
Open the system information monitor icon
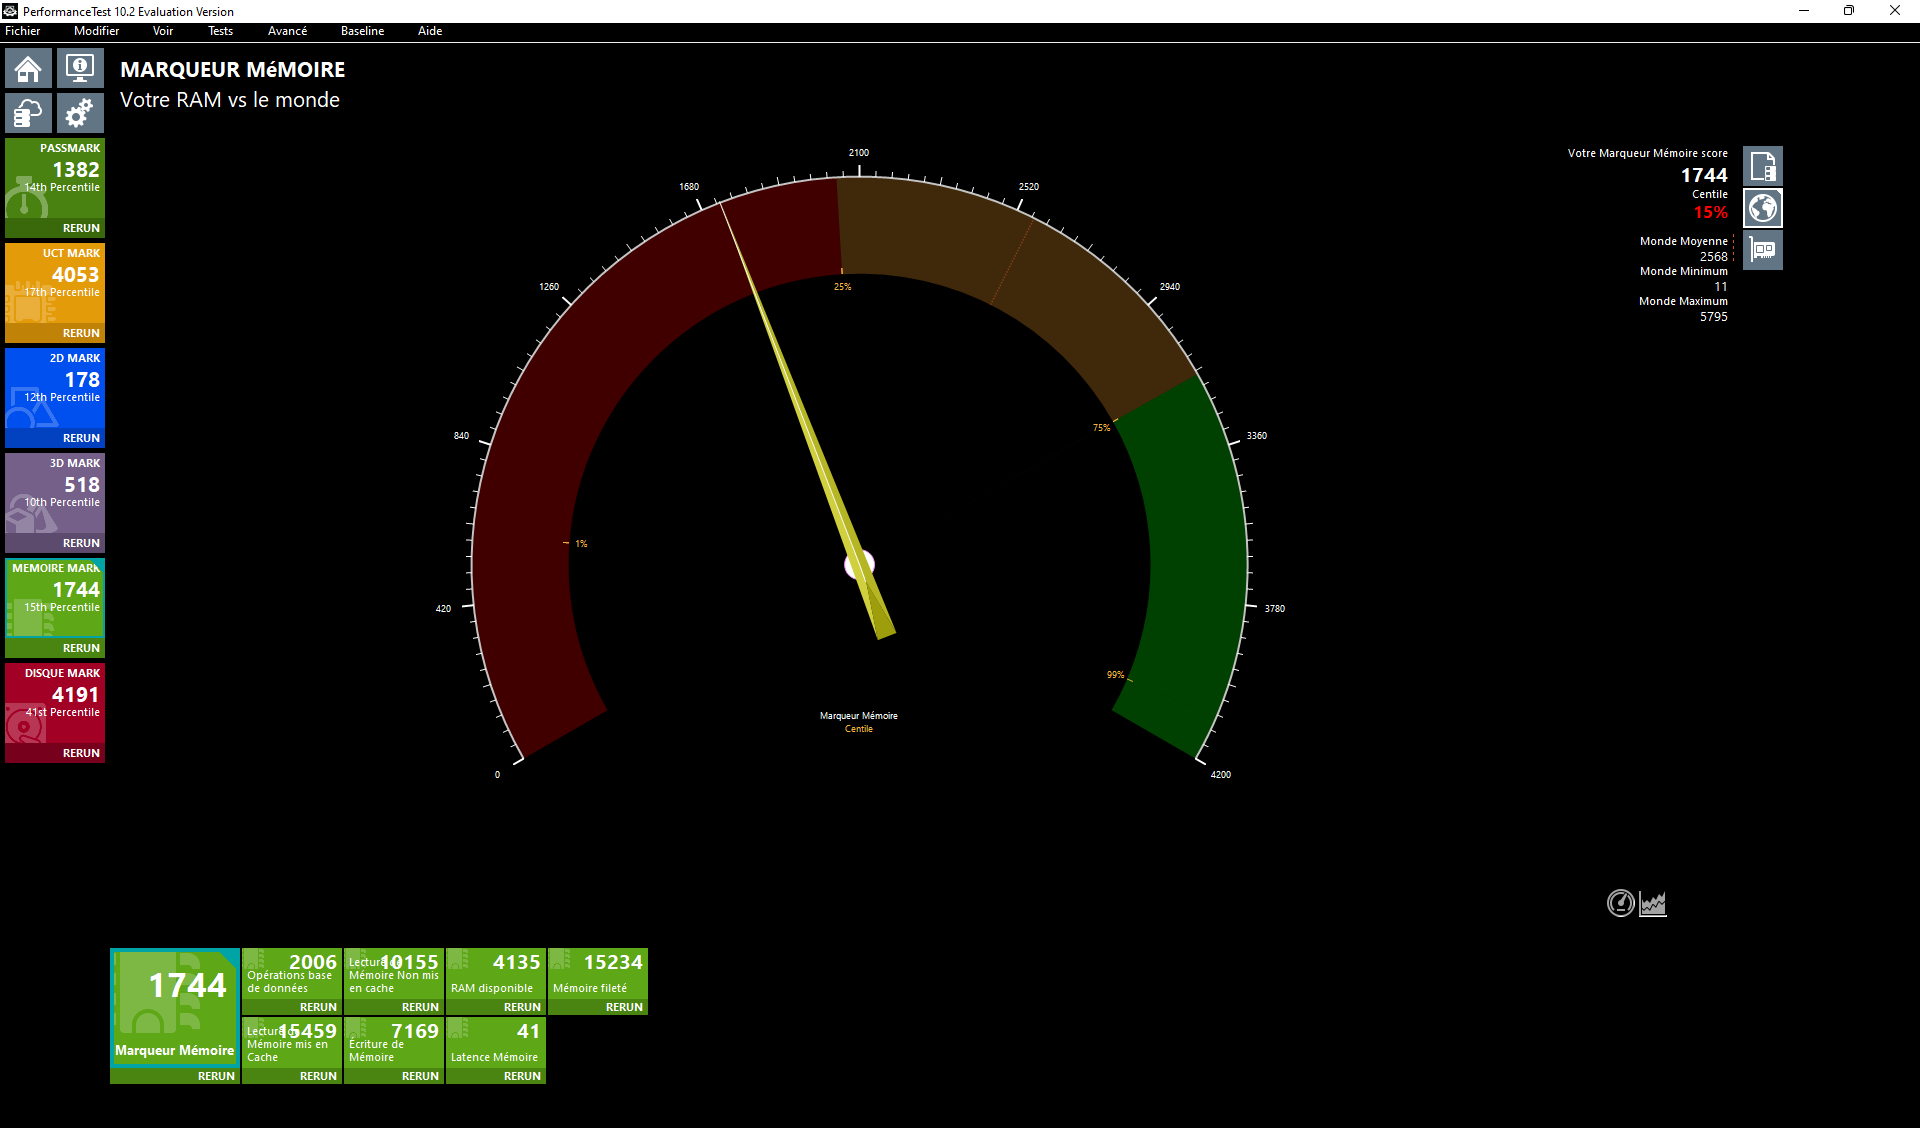tap(80, 69)
